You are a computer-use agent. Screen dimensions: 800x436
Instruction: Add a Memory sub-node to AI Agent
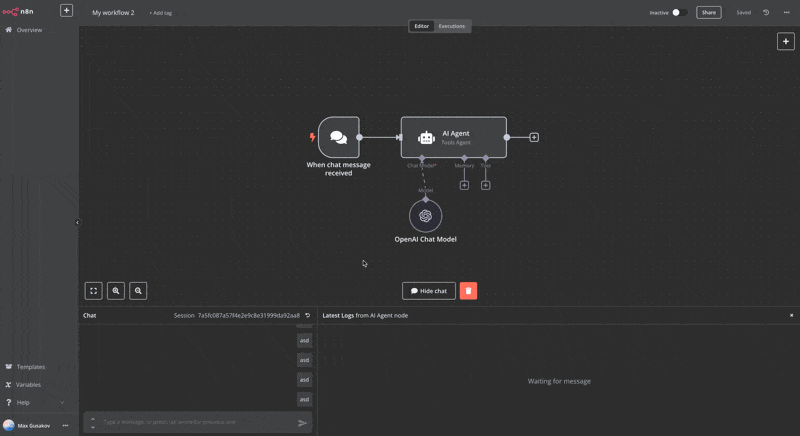(x=464, y=186)
